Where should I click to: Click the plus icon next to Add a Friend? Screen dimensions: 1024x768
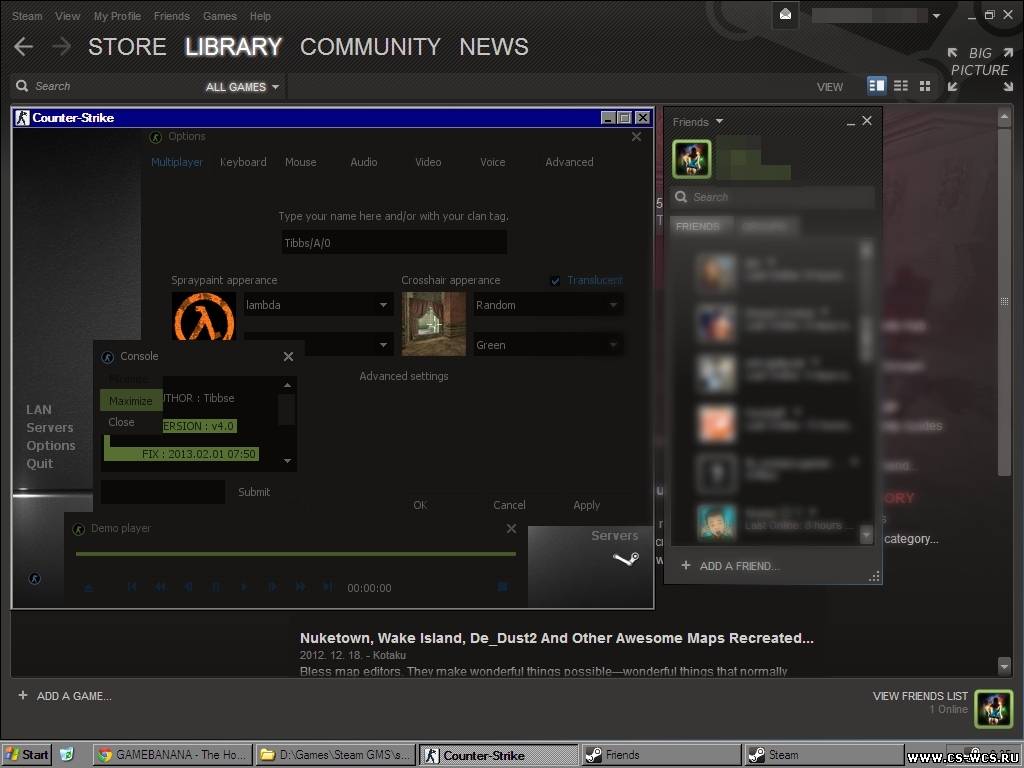click(x=686, y=565)
